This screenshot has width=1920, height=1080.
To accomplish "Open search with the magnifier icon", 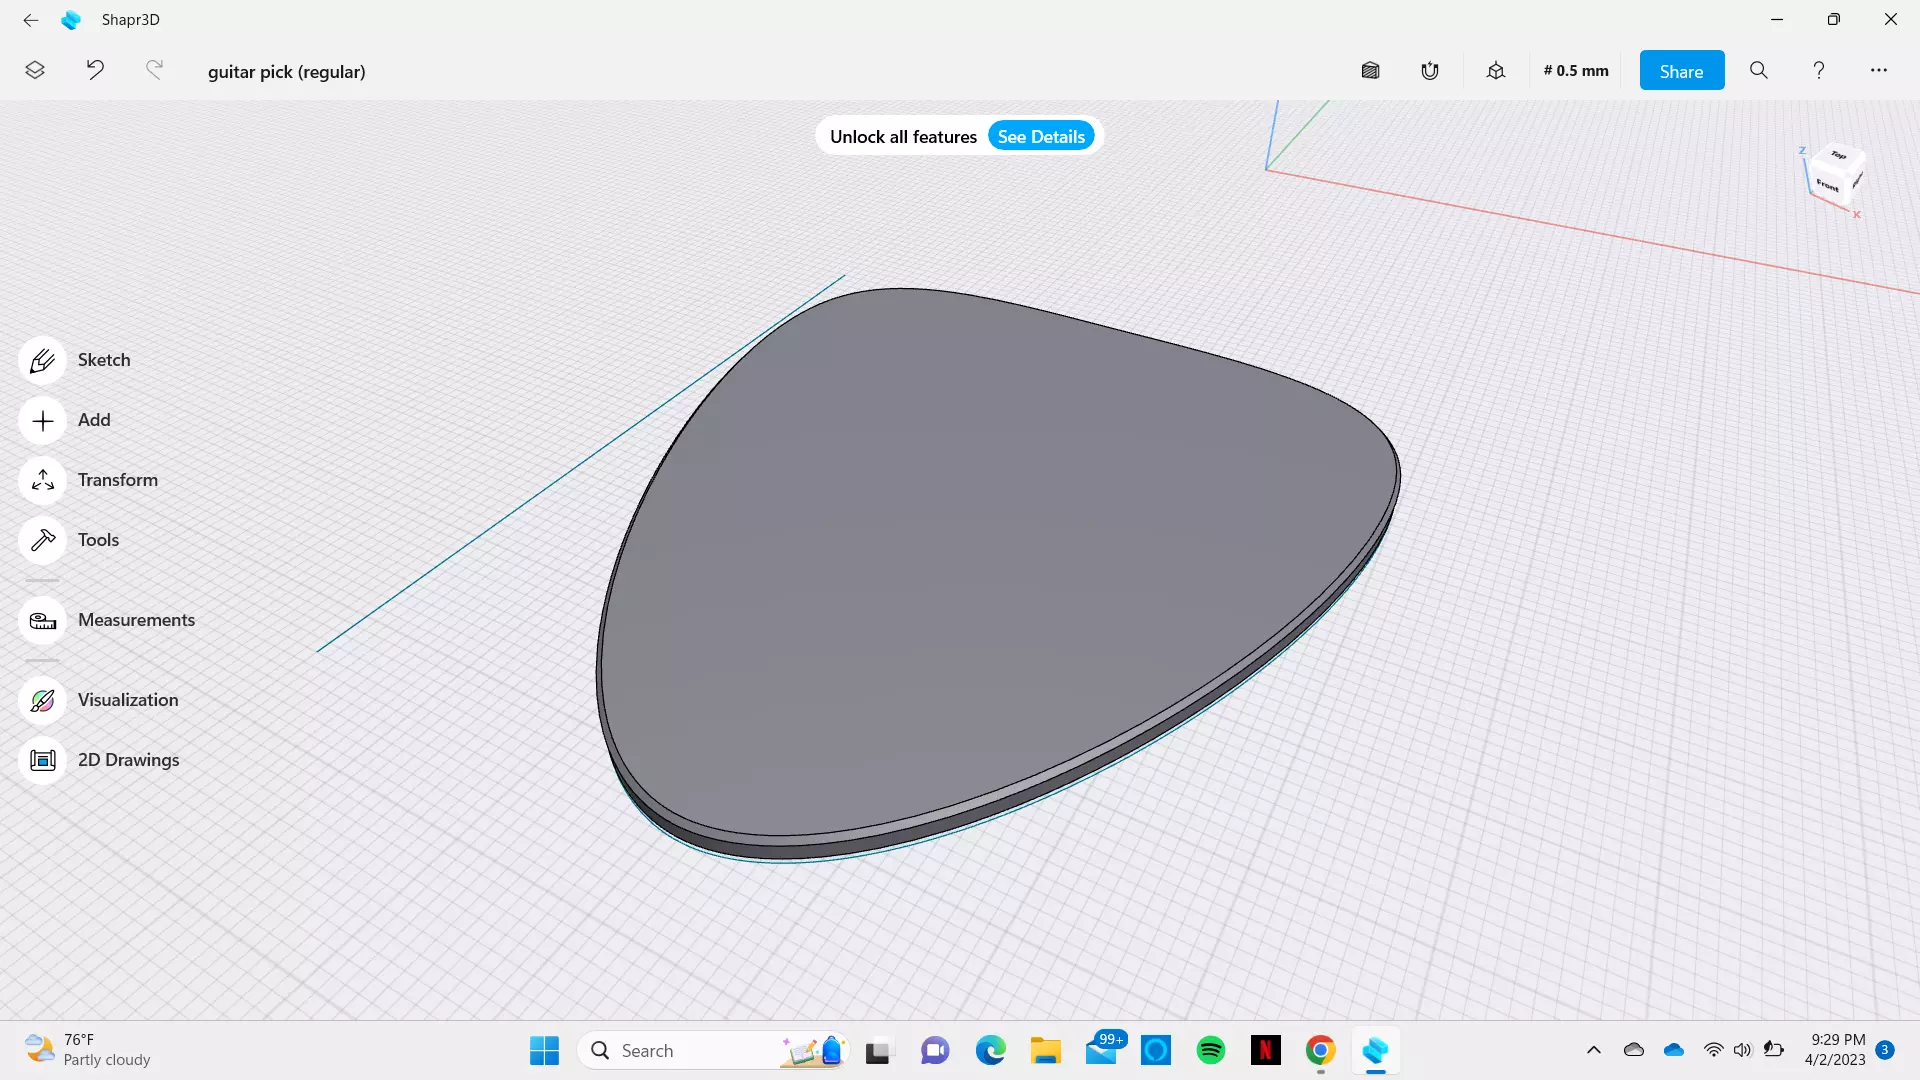I will click(1759, 70).
